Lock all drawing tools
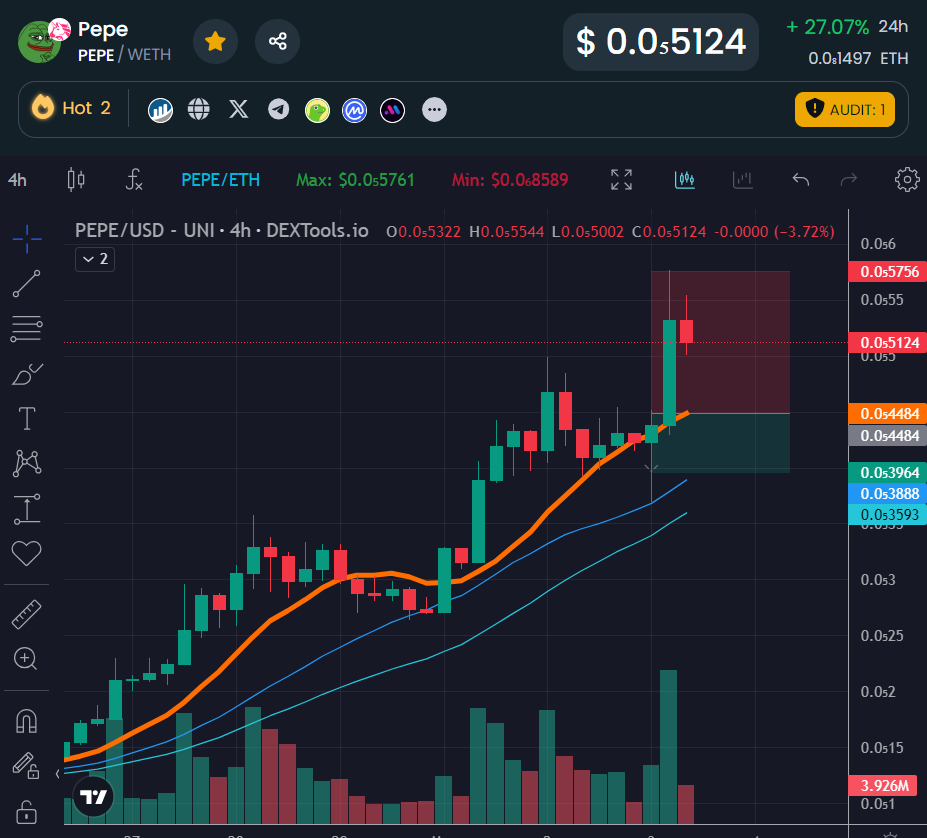Screen dimensions: 927x838 27,811
